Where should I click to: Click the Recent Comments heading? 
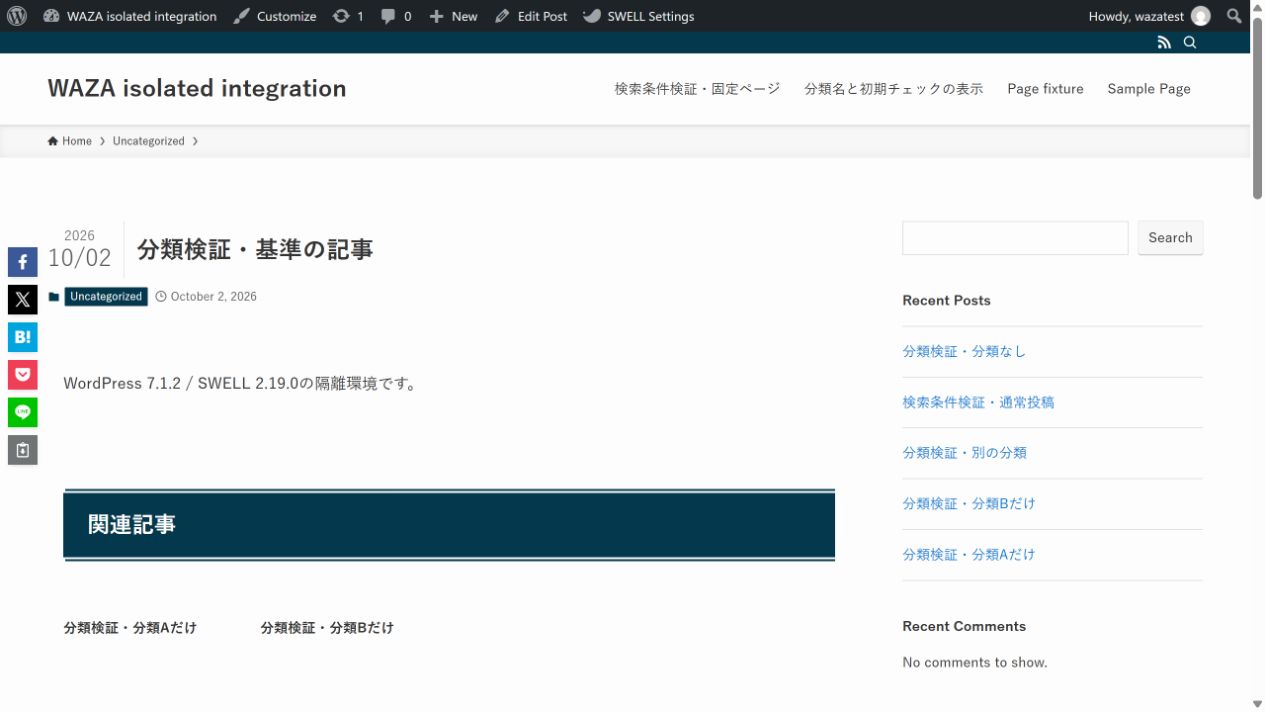point(964,626)
